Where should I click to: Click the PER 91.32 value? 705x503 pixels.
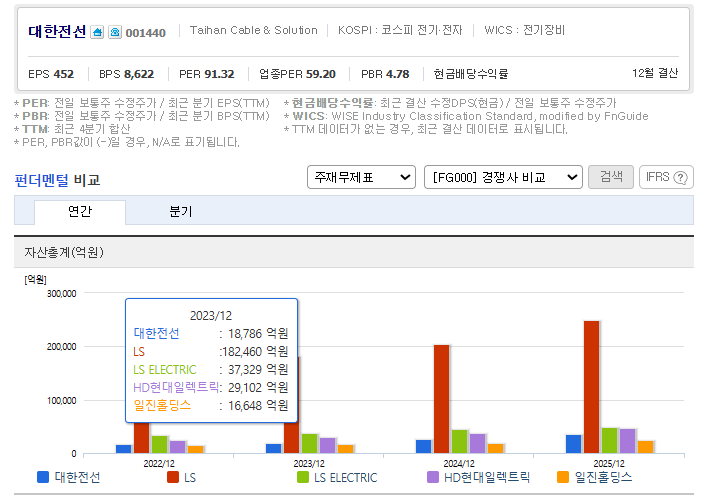click(x=206, y=74)
